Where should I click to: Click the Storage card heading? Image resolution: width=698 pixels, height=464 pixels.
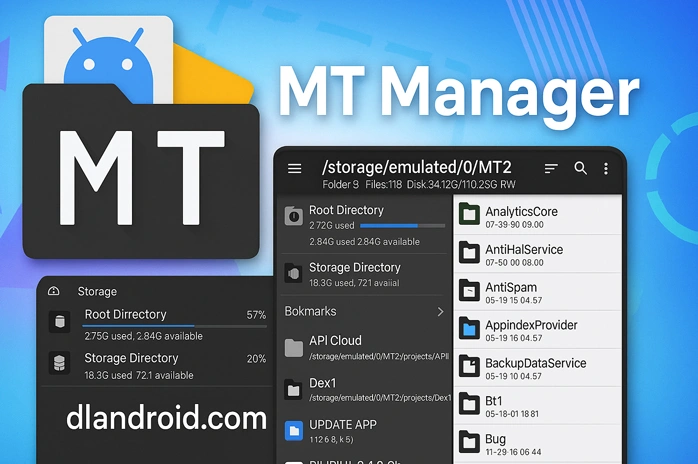tap(97, 292)
